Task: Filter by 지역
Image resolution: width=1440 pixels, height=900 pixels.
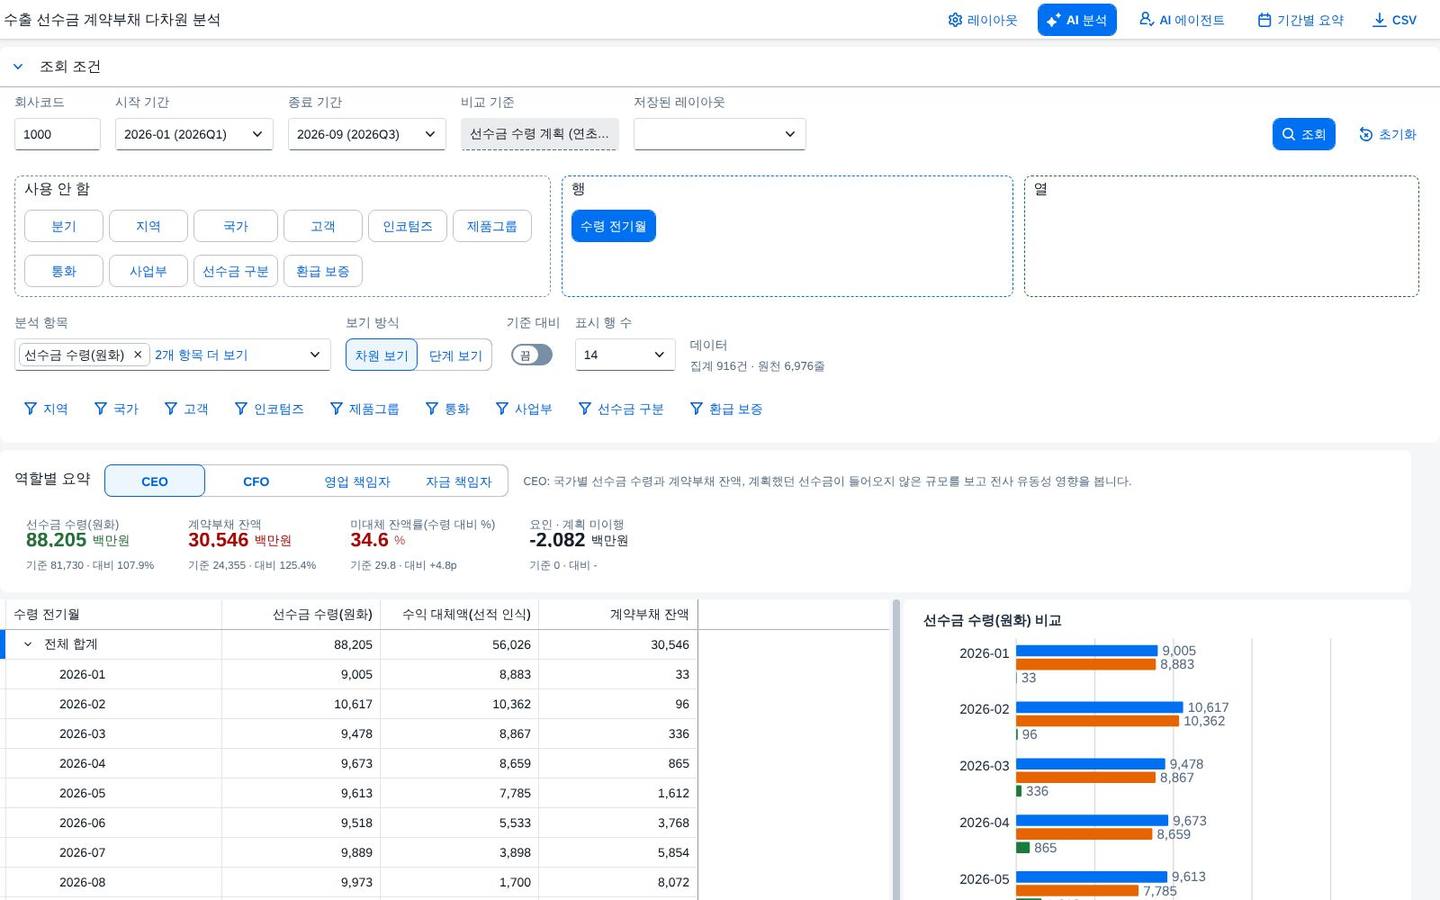Action: pos(46,409)
